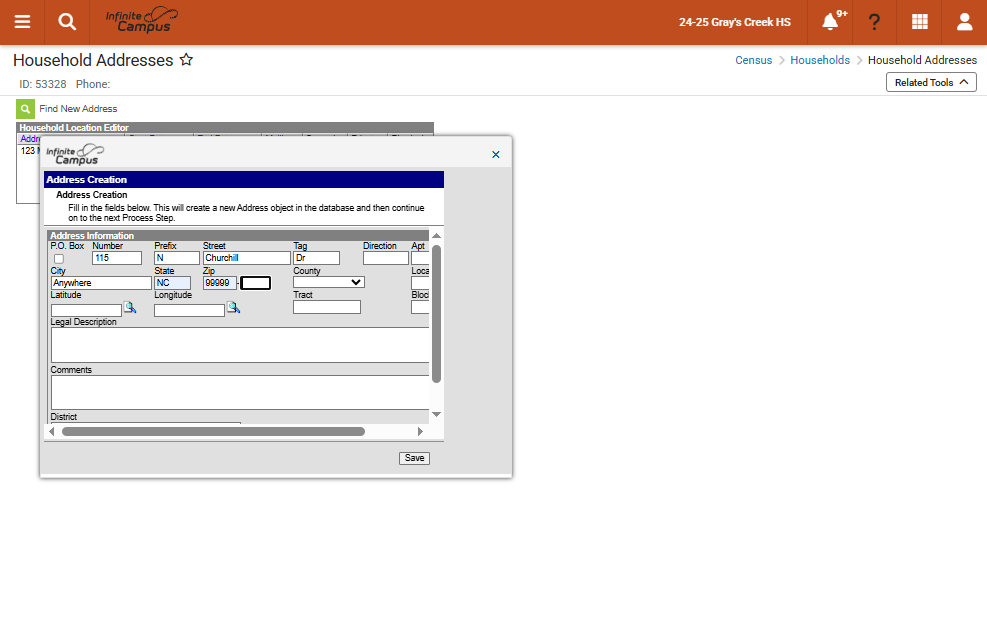Click the Infinite Campus header logo
Screen dimensions: 987x641
(142, 21)
